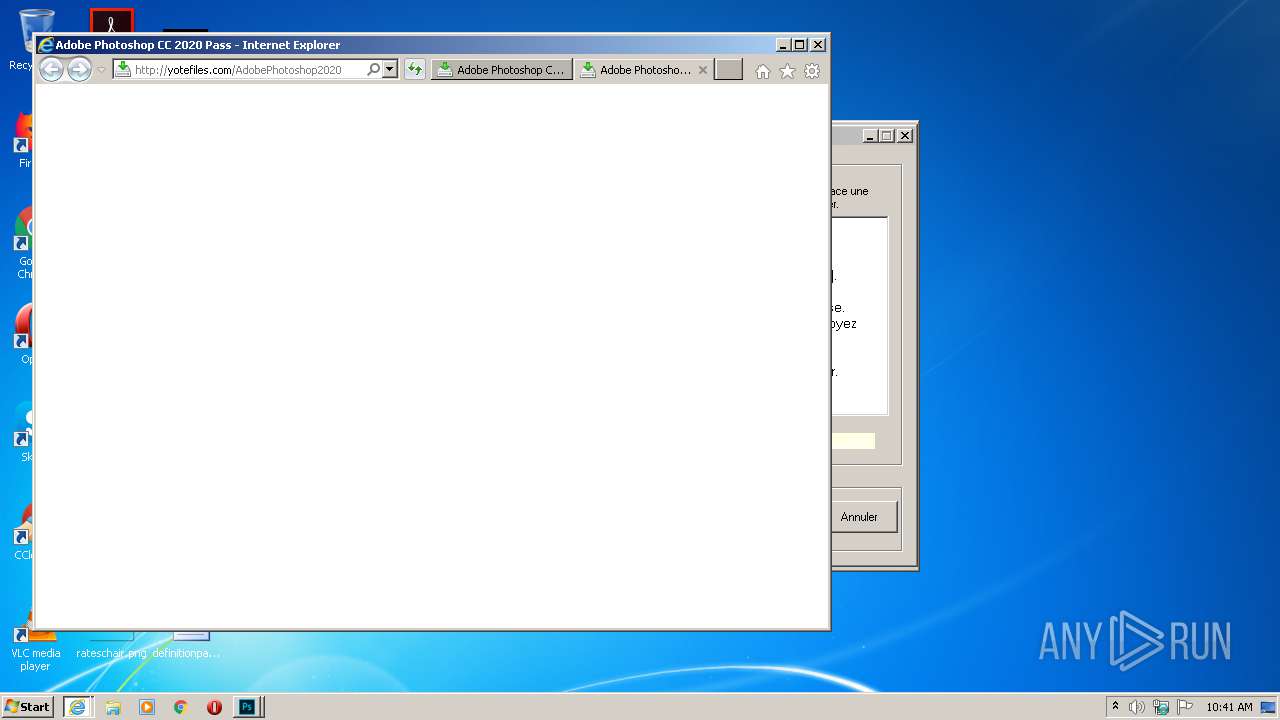Click the progress bar in background installer

tap(853, 441)
